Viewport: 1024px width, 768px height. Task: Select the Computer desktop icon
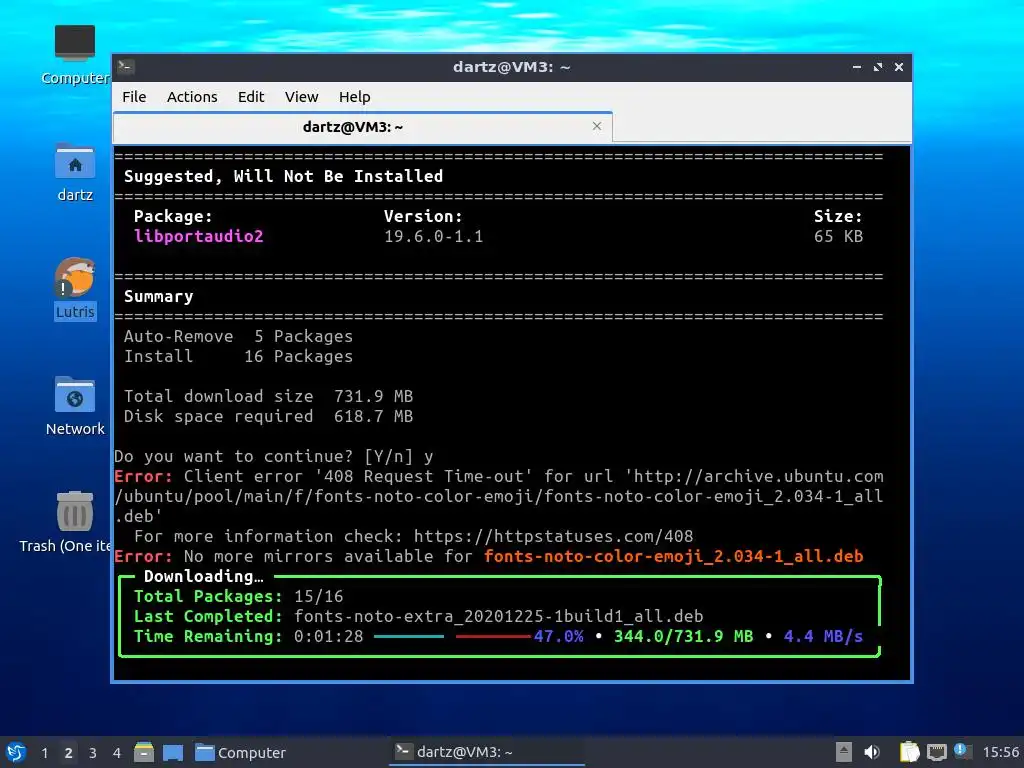click(74, 55)
